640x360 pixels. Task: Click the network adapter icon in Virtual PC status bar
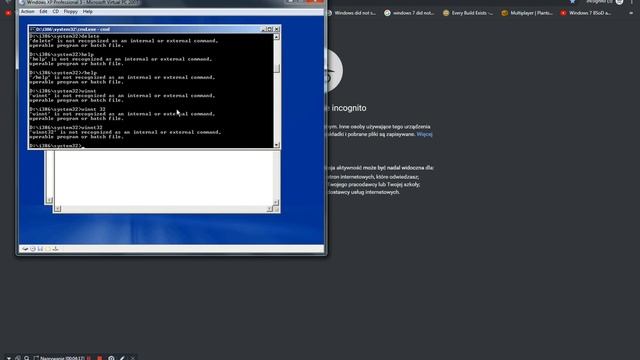[56, 249]
